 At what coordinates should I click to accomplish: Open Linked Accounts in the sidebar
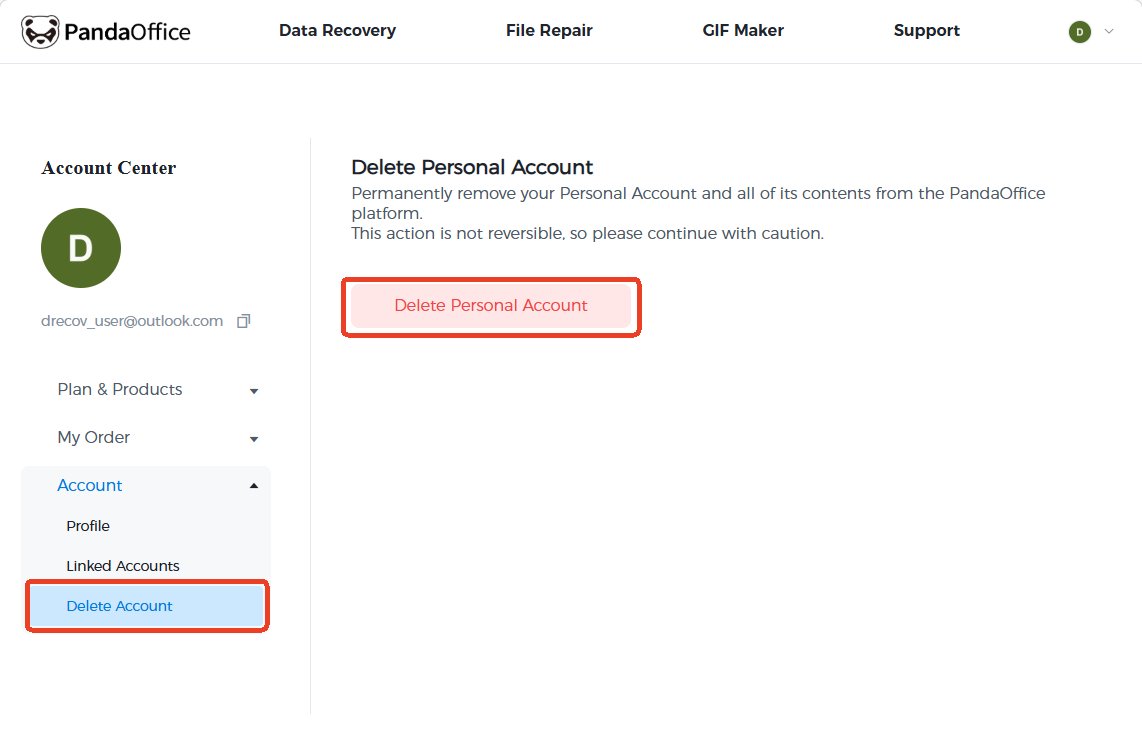123,566
